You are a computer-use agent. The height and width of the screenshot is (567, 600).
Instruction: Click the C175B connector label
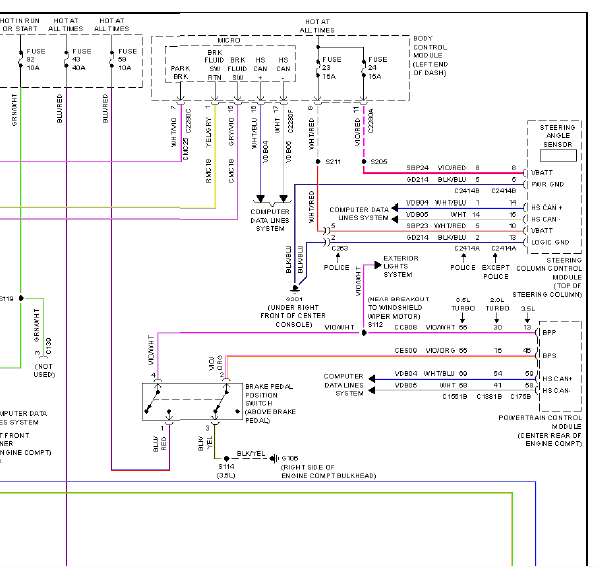521,397
